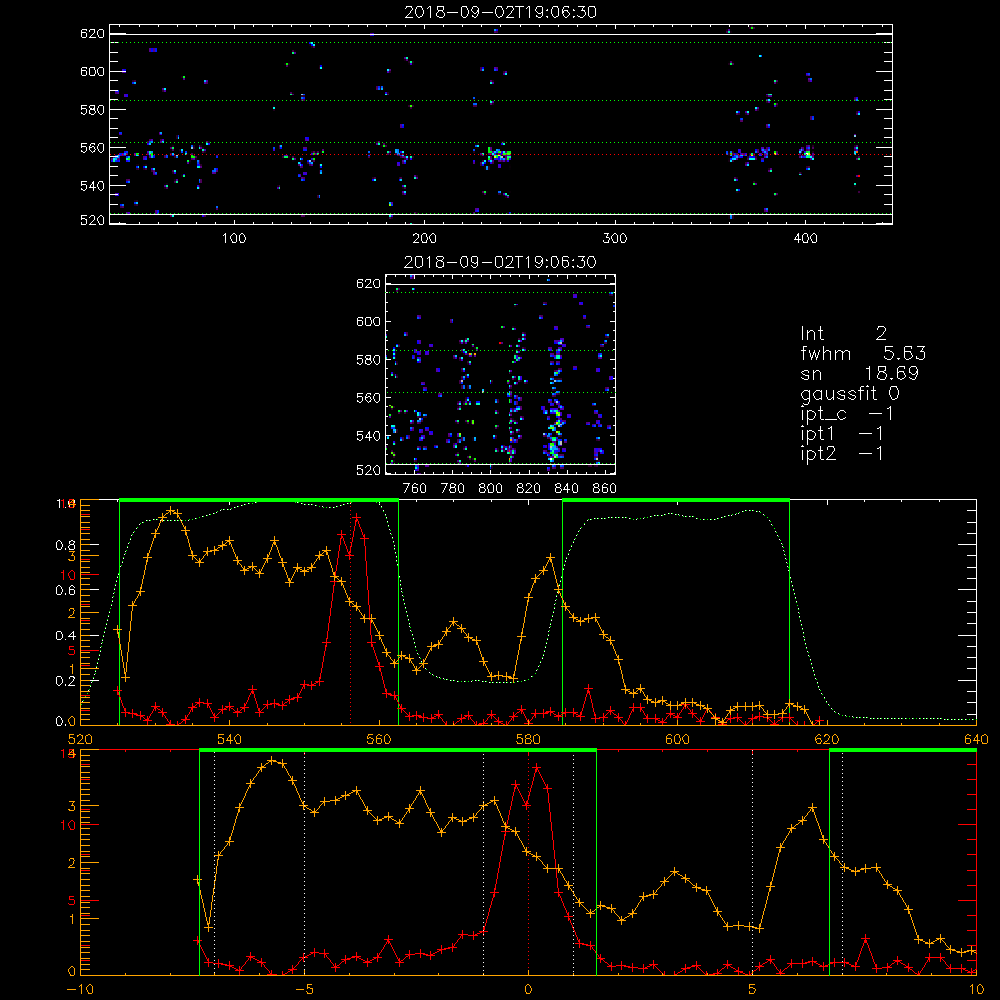Viewport: 1000px width, 1000px height.
Task: Click the timestamp title above the small square panel
Action: (500, 262)
